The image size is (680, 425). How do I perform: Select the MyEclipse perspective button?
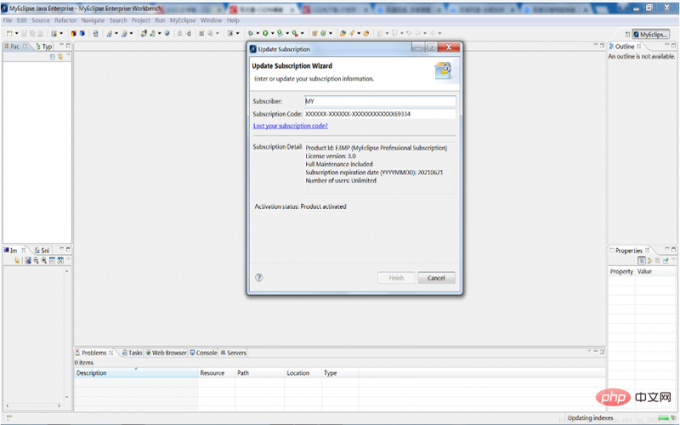tap(651, 34)
